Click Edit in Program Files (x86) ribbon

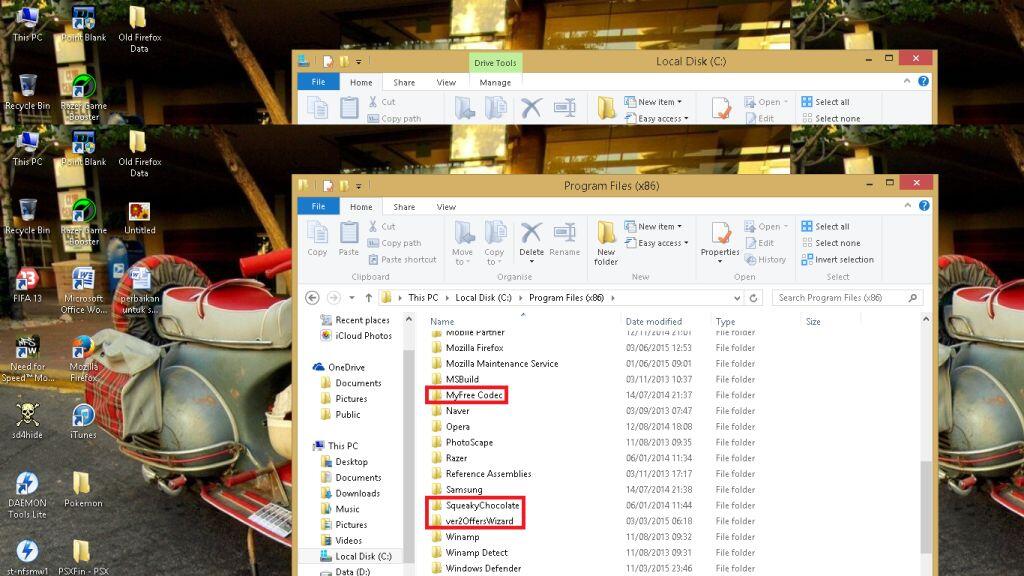(760, 243)
